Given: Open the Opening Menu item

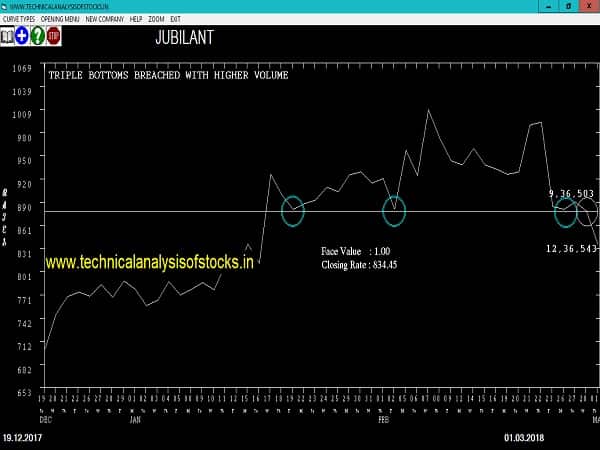Looking at the screenshot, I should click(60, 19).
